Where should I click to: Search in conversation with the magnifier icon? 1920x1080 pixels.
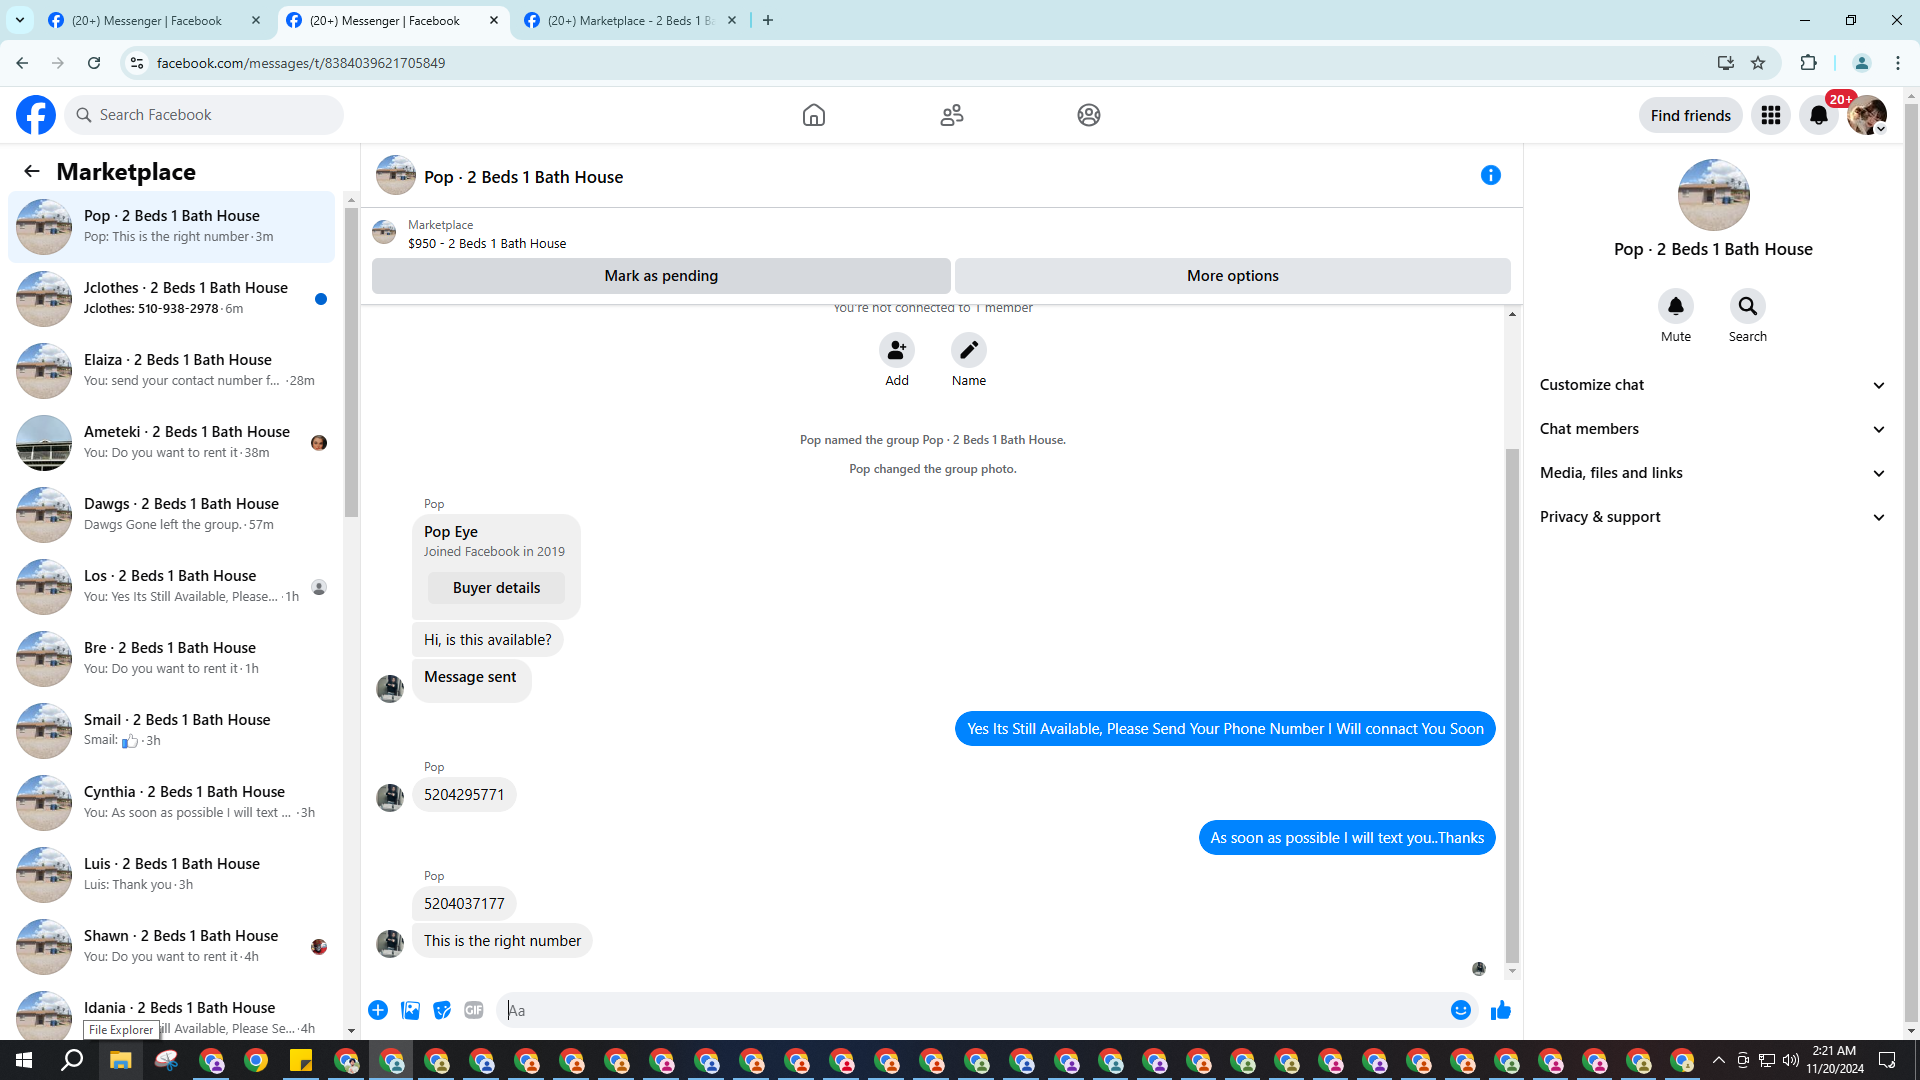tap(1748, 306)
